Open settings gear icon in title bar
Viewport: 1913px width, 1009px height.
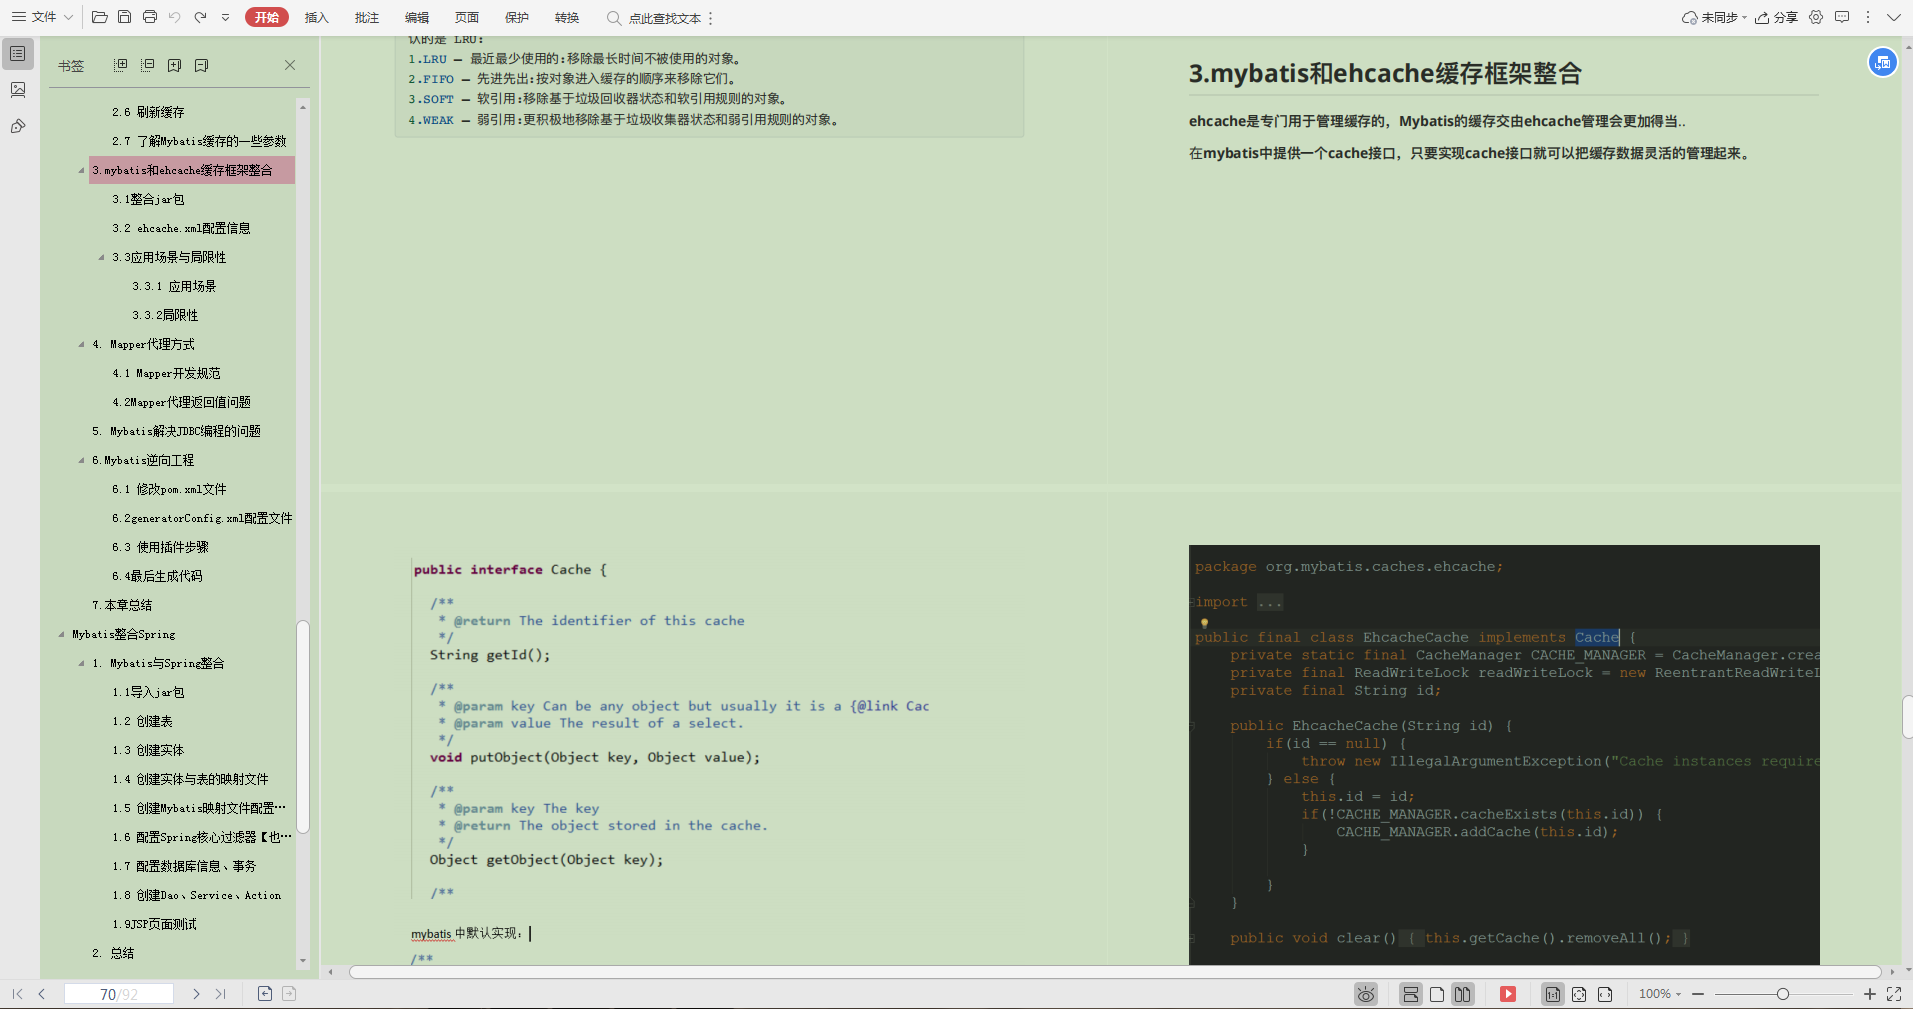(x=1816, y=17)
